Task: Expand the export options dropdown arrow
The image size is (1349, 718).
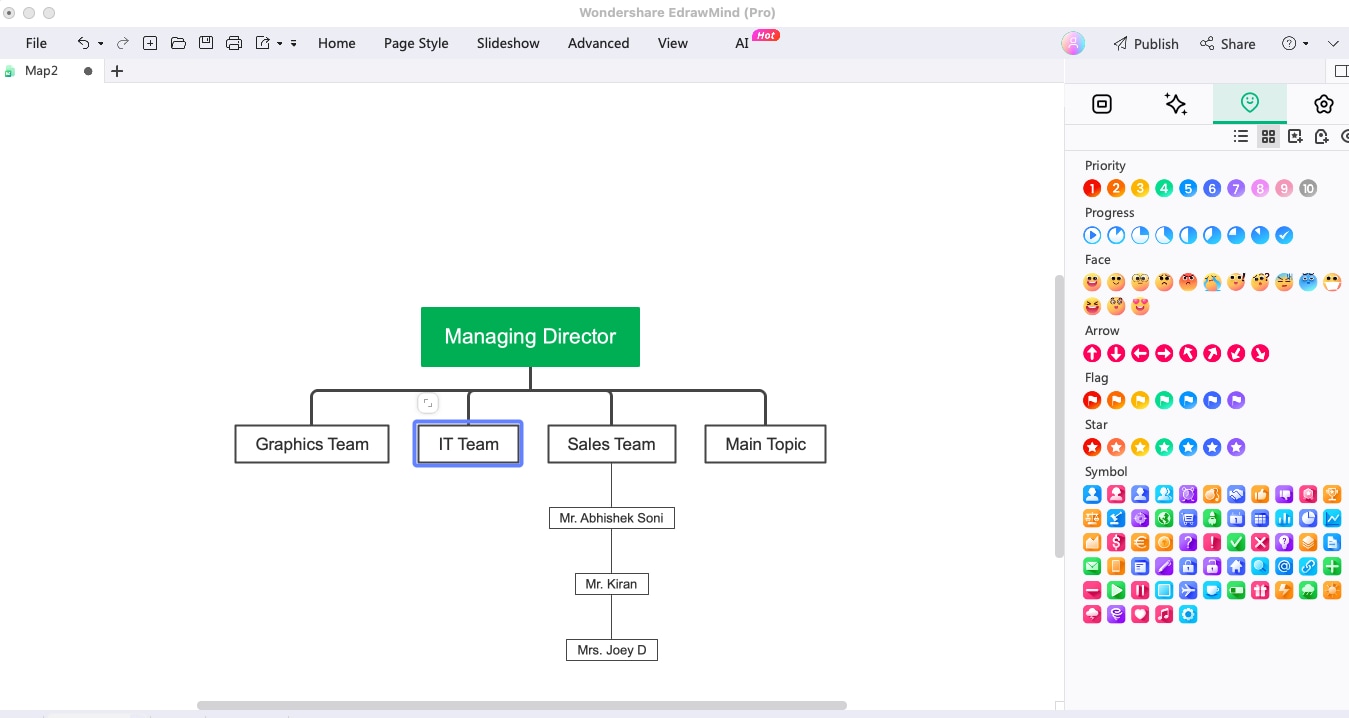Action: pos(280,44)
